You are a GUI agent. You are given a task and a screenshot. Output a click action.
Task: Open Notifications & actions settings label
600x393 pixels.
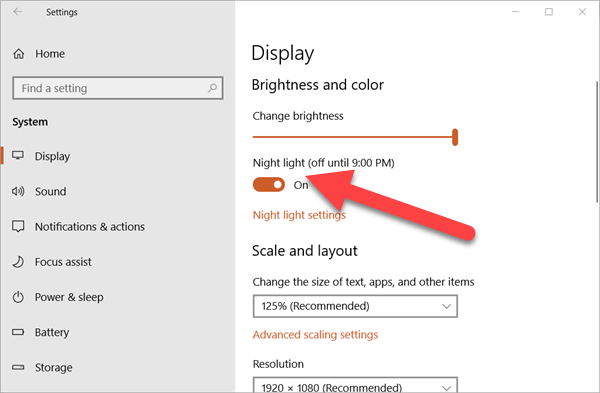pyautogui.click(x=90, y=227)
